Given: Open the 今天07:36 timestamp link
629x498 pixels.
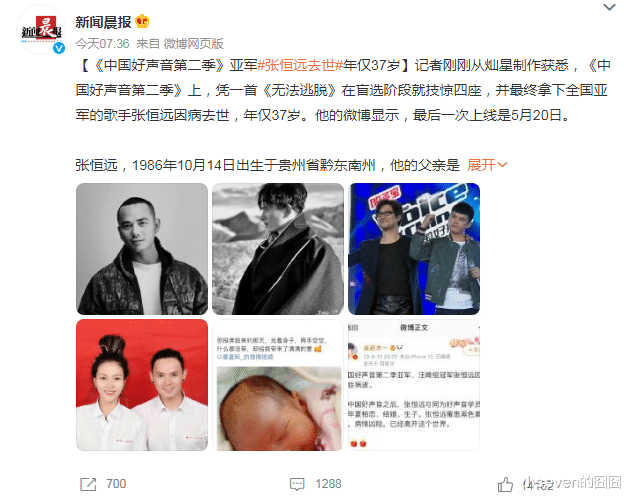Looking at the screenshot, I should click(x=102, y=43).
